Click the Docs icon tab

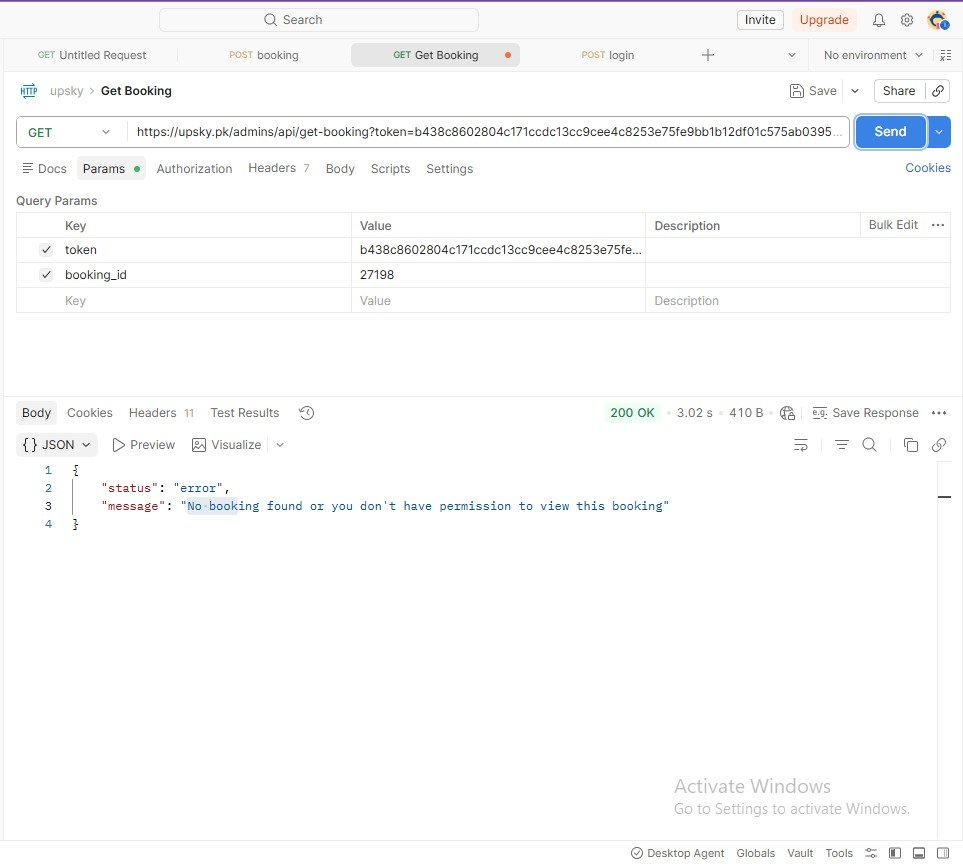tap(44, 168)
